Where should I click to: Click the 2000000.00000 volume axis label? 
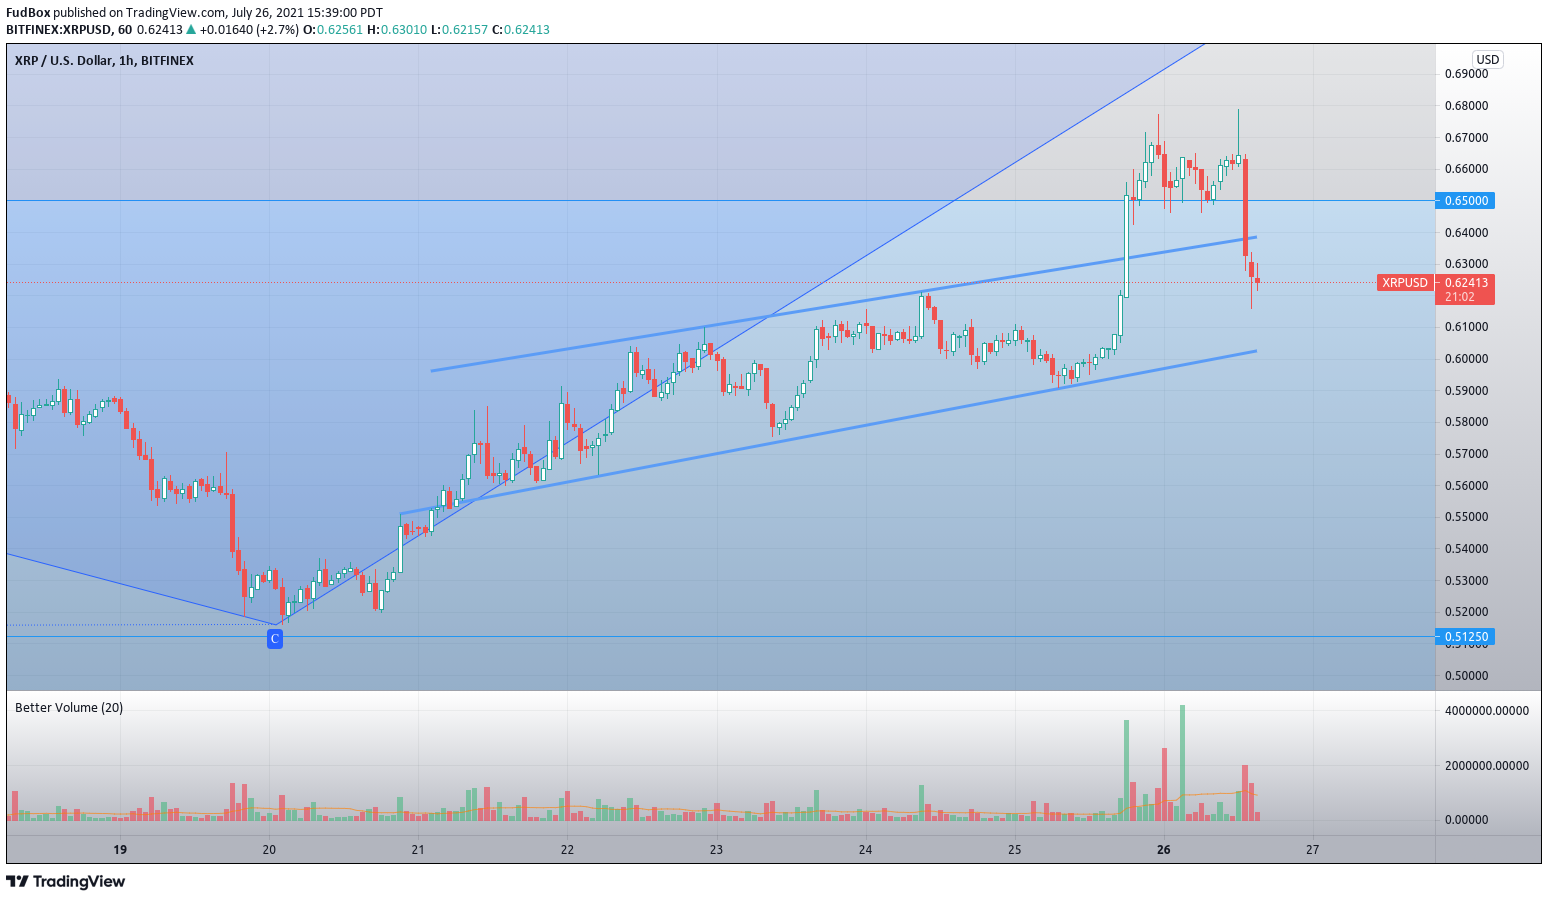click(1486, 766)
